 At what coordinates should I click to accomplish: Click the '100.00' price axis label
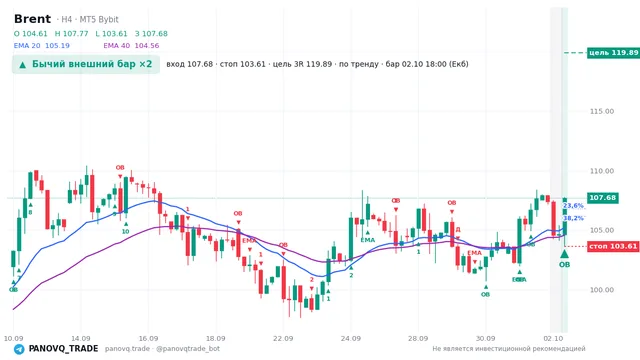602,290
